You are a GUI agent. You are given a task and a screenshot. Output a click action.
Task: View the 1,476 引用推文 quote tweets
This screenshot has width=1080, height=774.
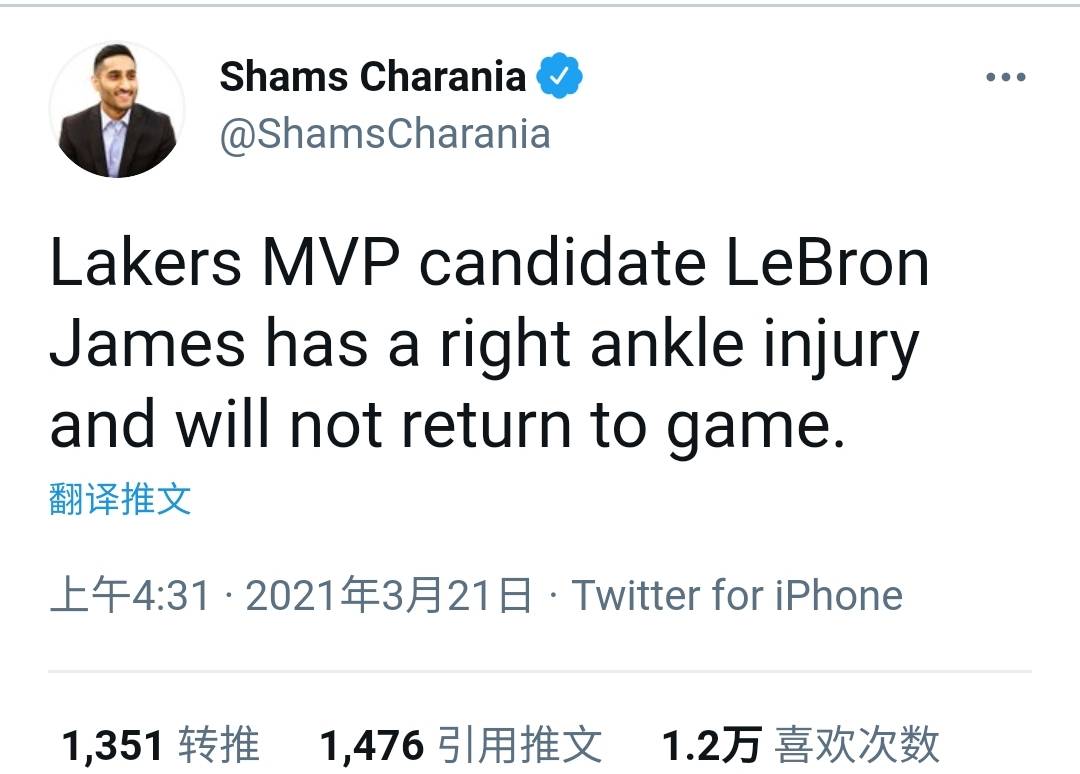[x=461, y=745]
